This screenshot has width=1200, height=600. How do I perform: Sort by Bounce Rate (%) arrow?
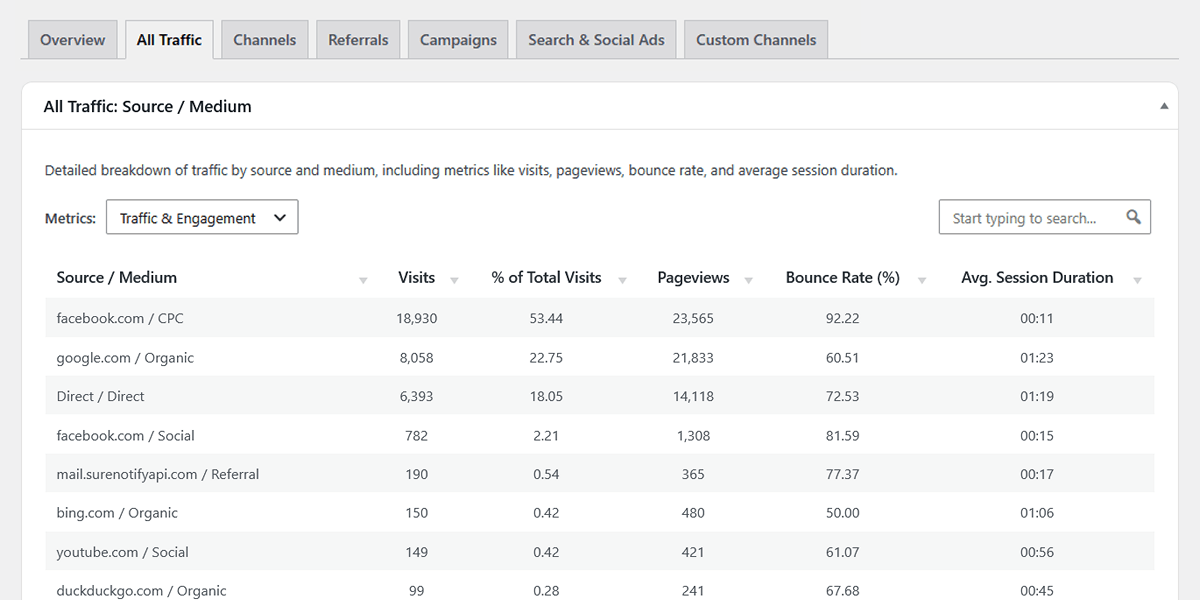(x=921, y=281)
